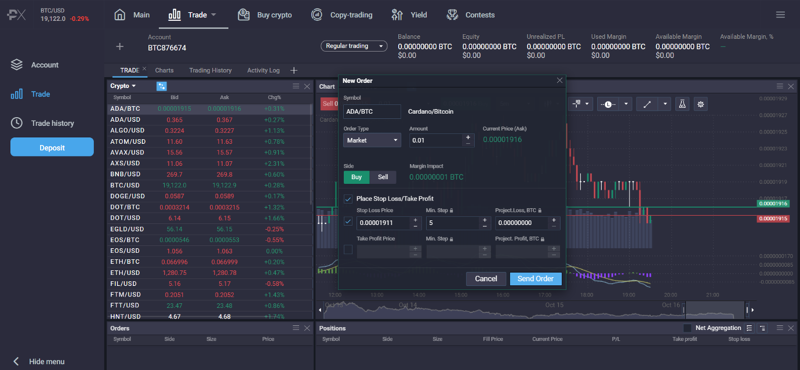Select the BTC/USD row in watchlist
The width and height of the screenshot is (800, 370).
point(209,185)
